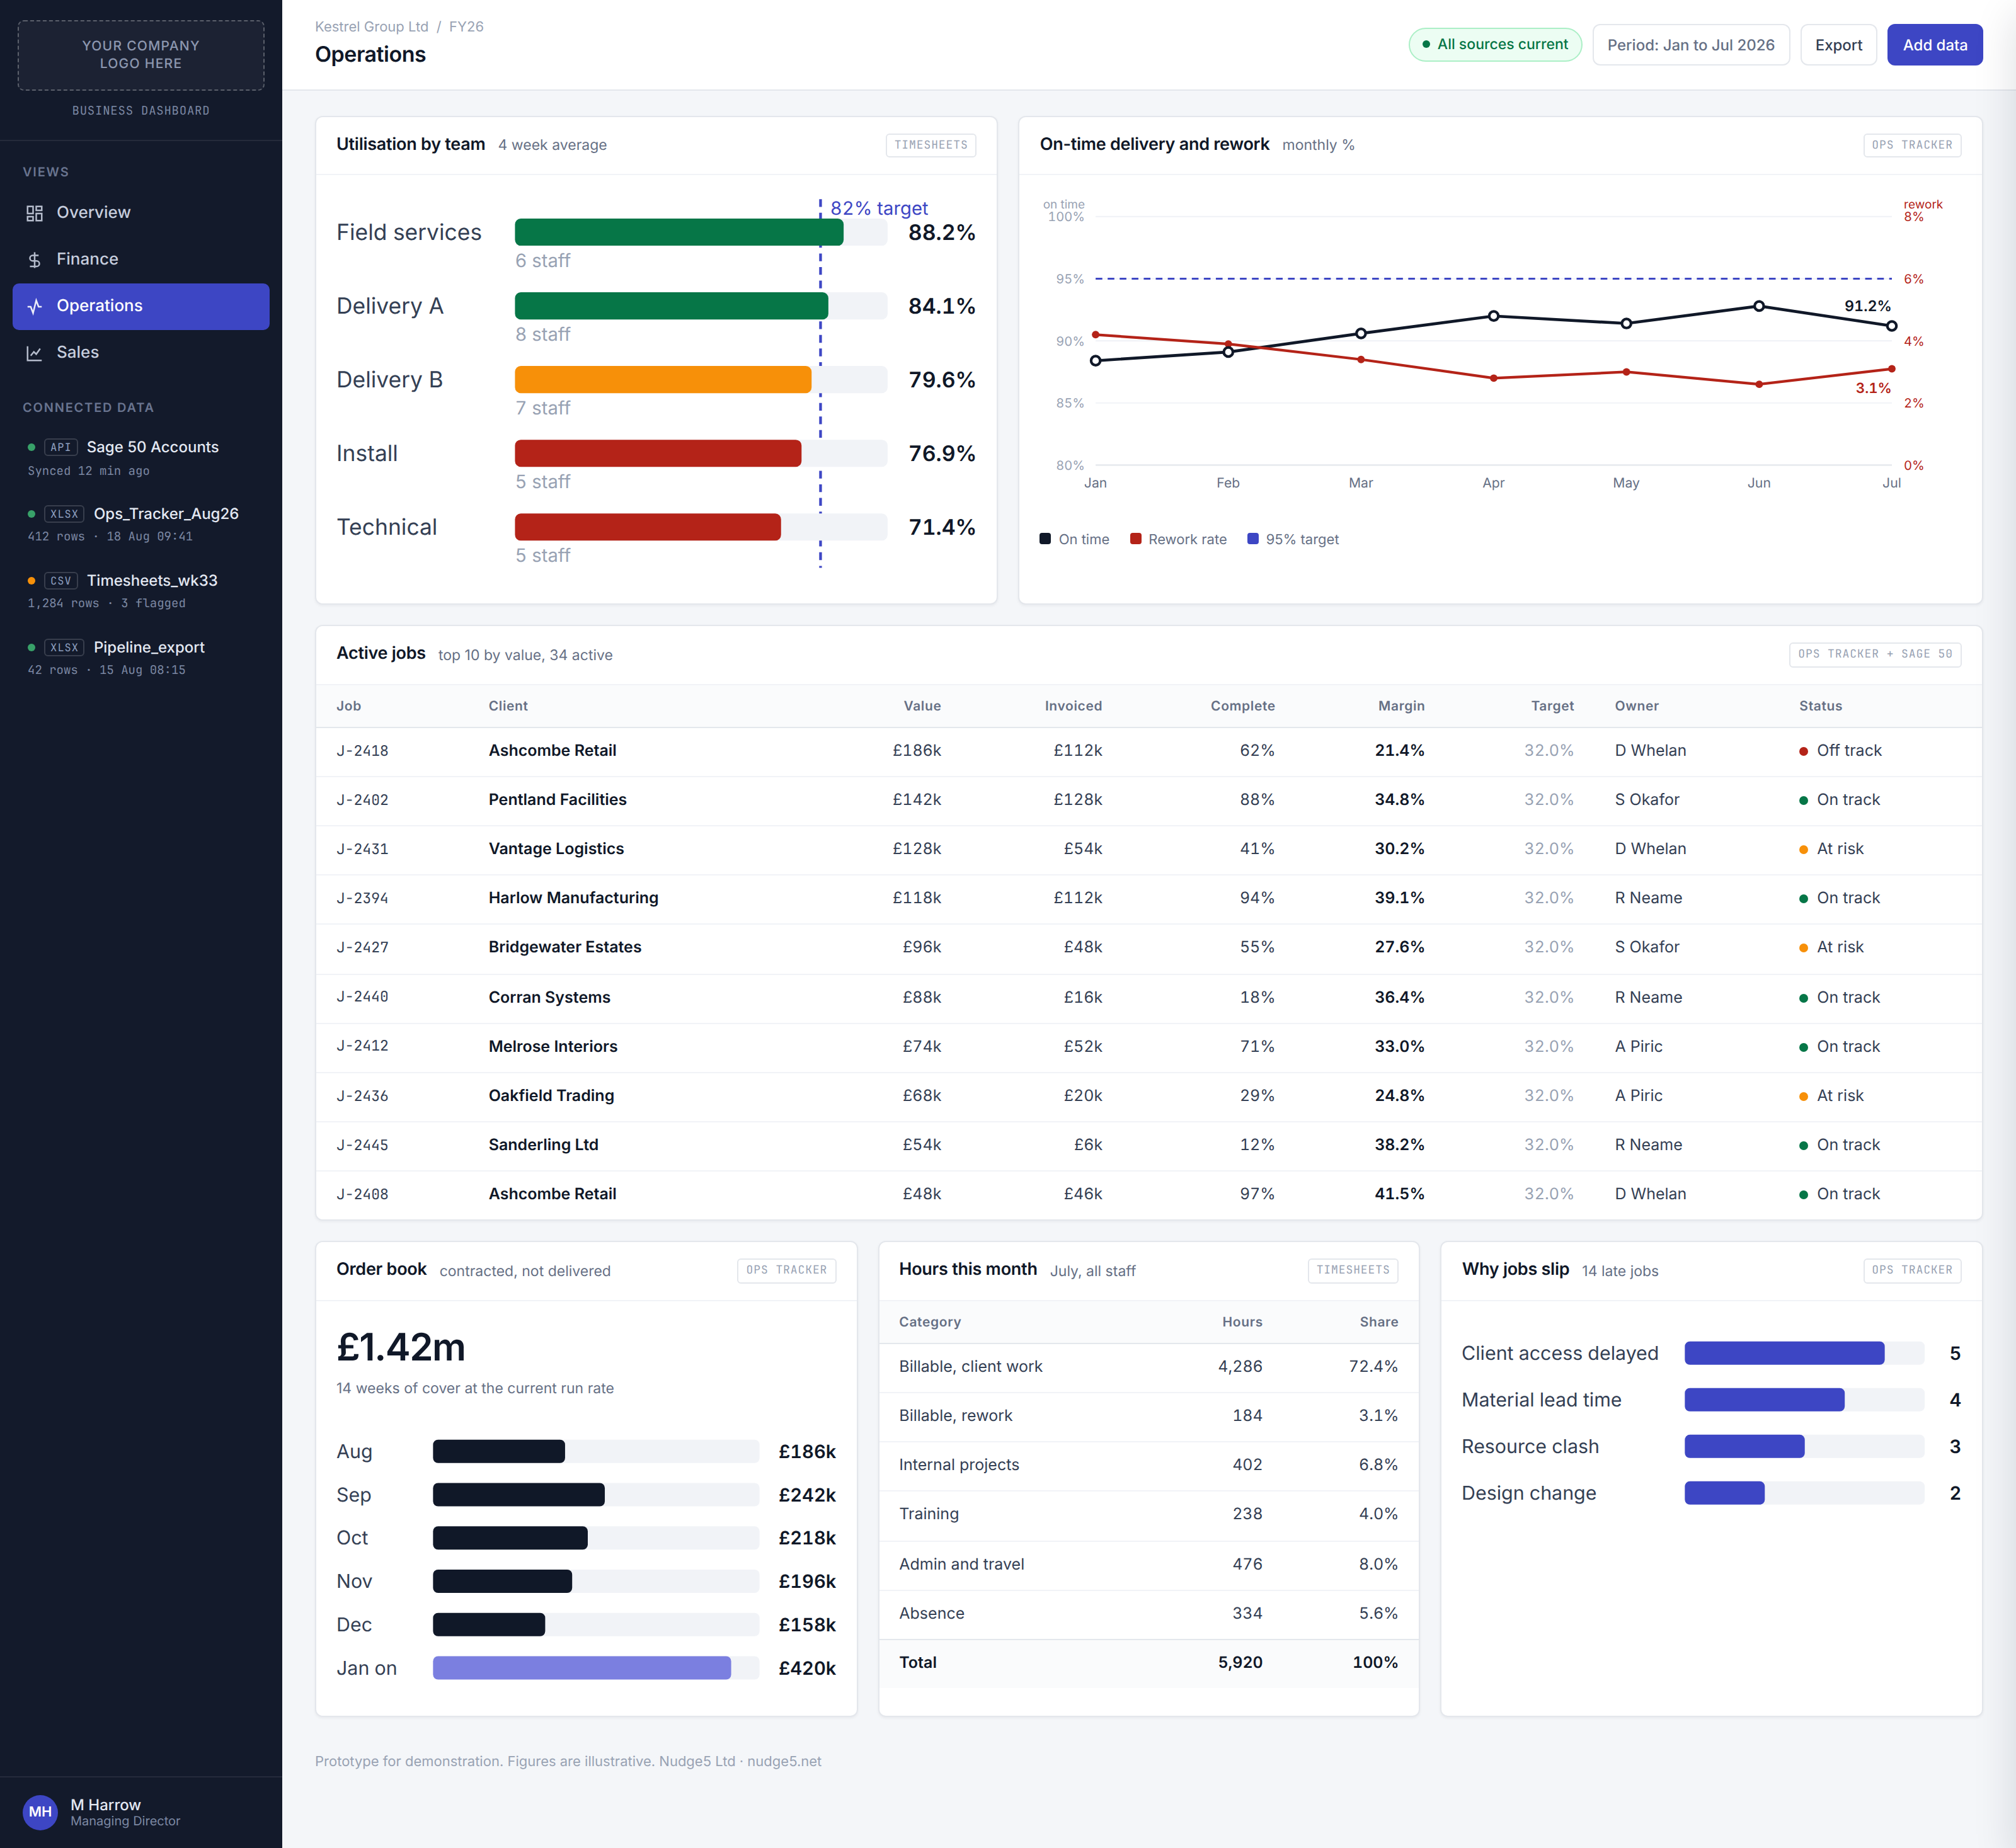Click Harlow Manufacturing client name
The image size is (2016, 1848).
[573, 898]
